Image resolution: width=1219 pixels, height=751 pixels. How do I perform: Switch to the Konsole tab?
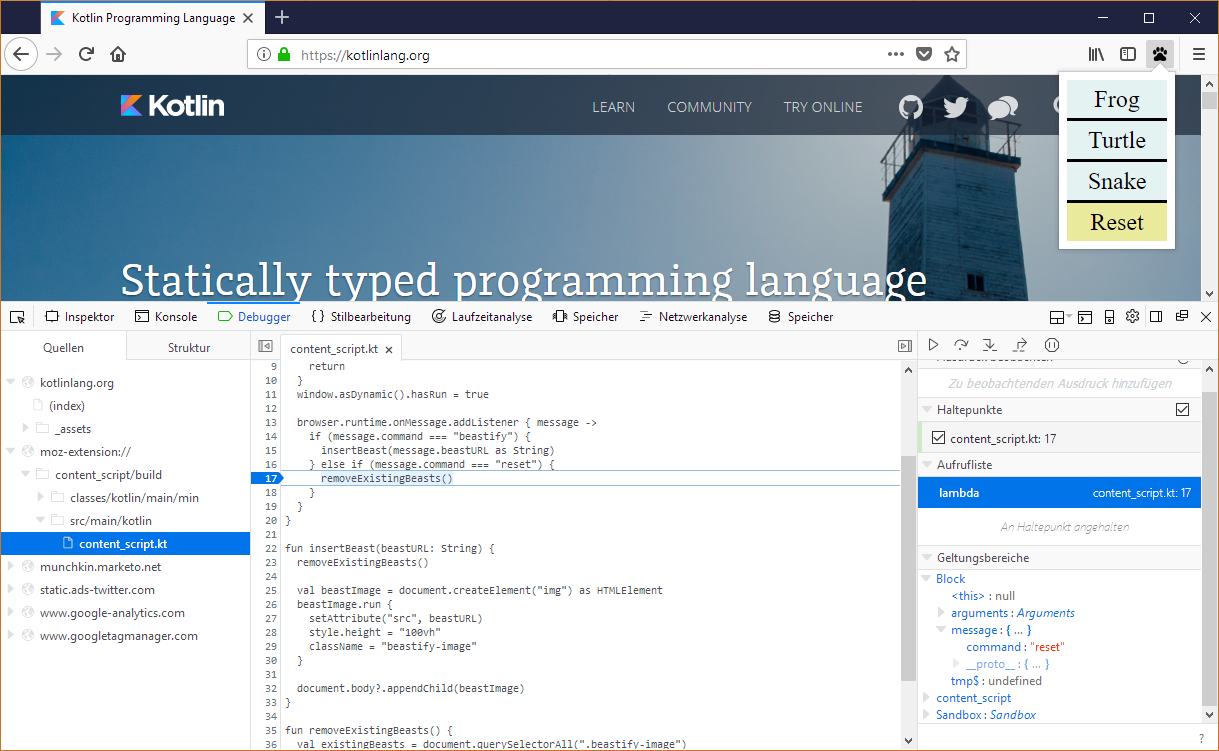tap(166, 317)
